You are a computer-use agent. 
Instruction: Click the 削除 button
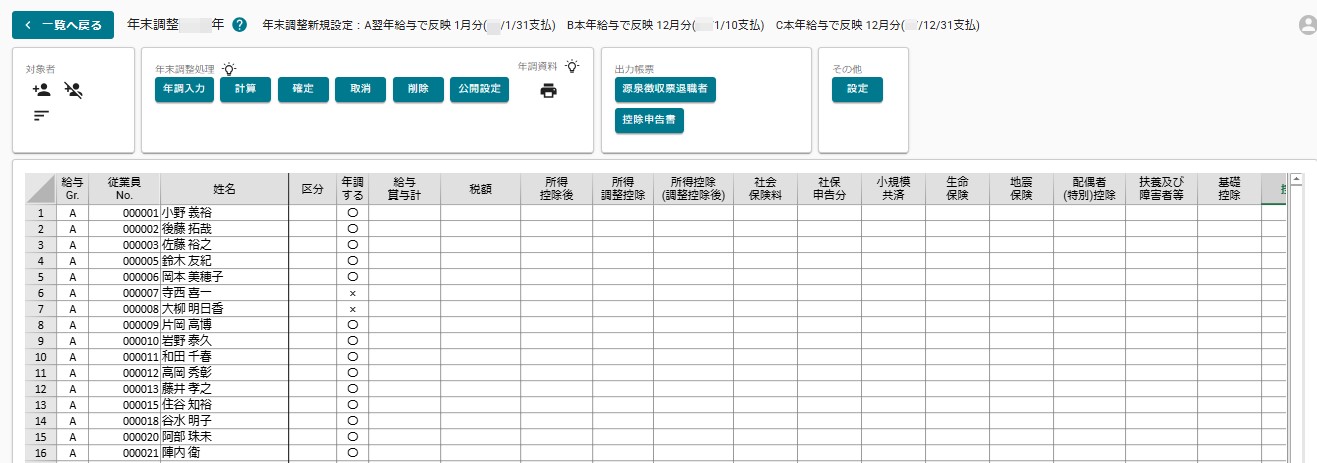[418, 90]
